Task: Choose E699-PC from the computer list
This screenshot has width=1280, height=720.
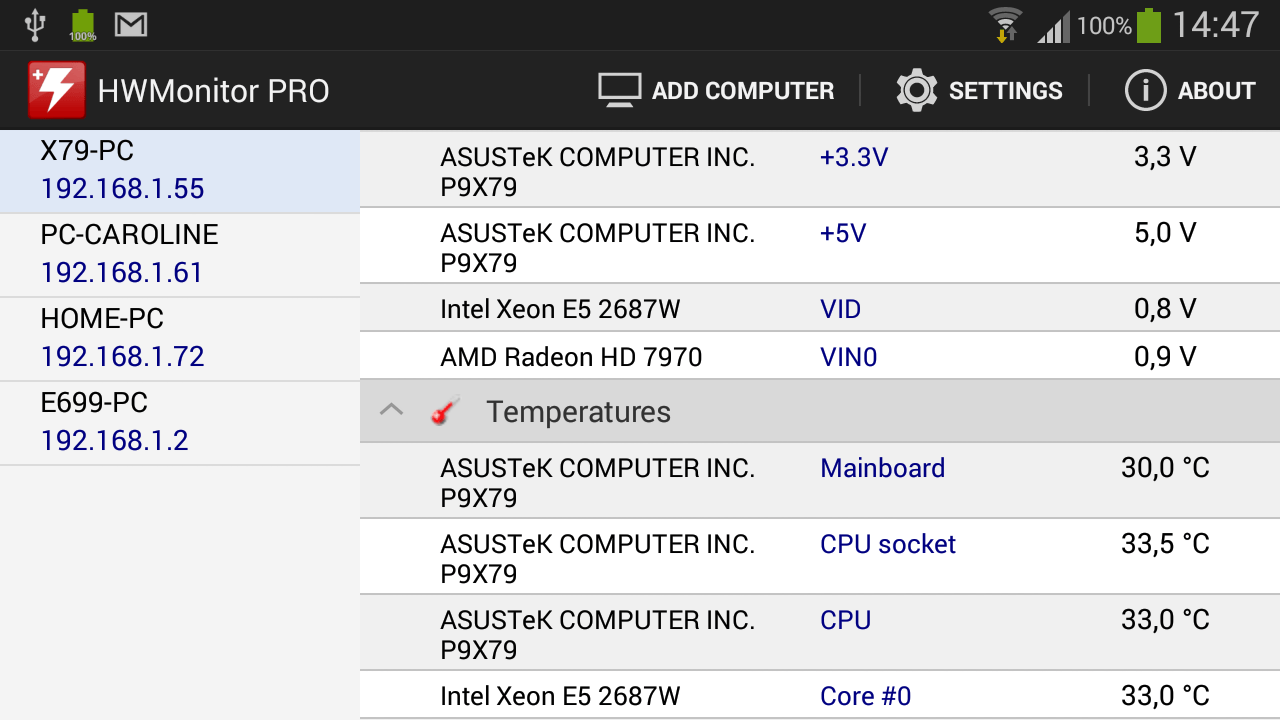Action: click(180, 422)
